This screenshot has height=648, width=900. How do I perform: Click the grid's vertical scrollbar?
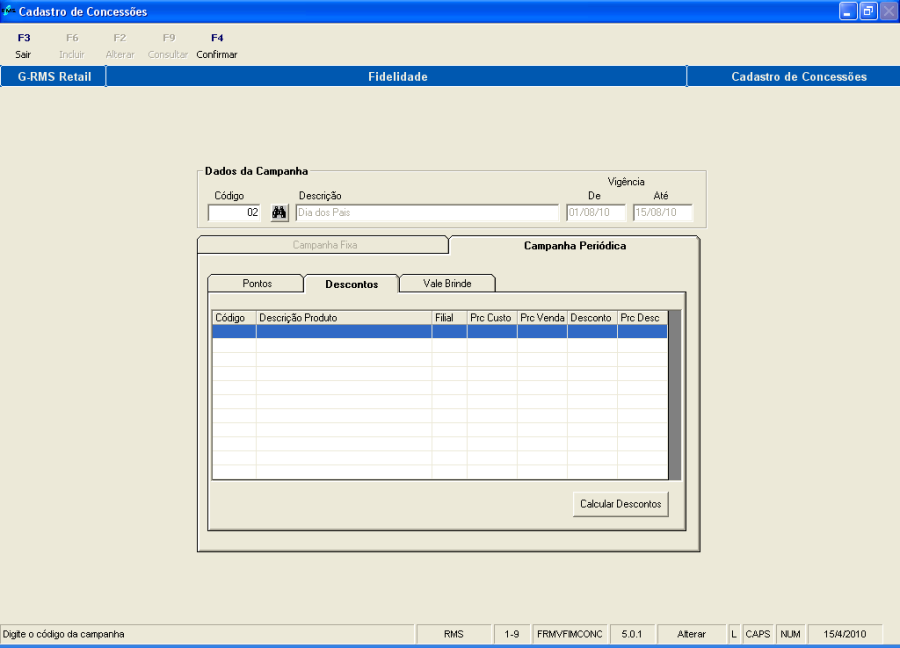click(675, 395)
